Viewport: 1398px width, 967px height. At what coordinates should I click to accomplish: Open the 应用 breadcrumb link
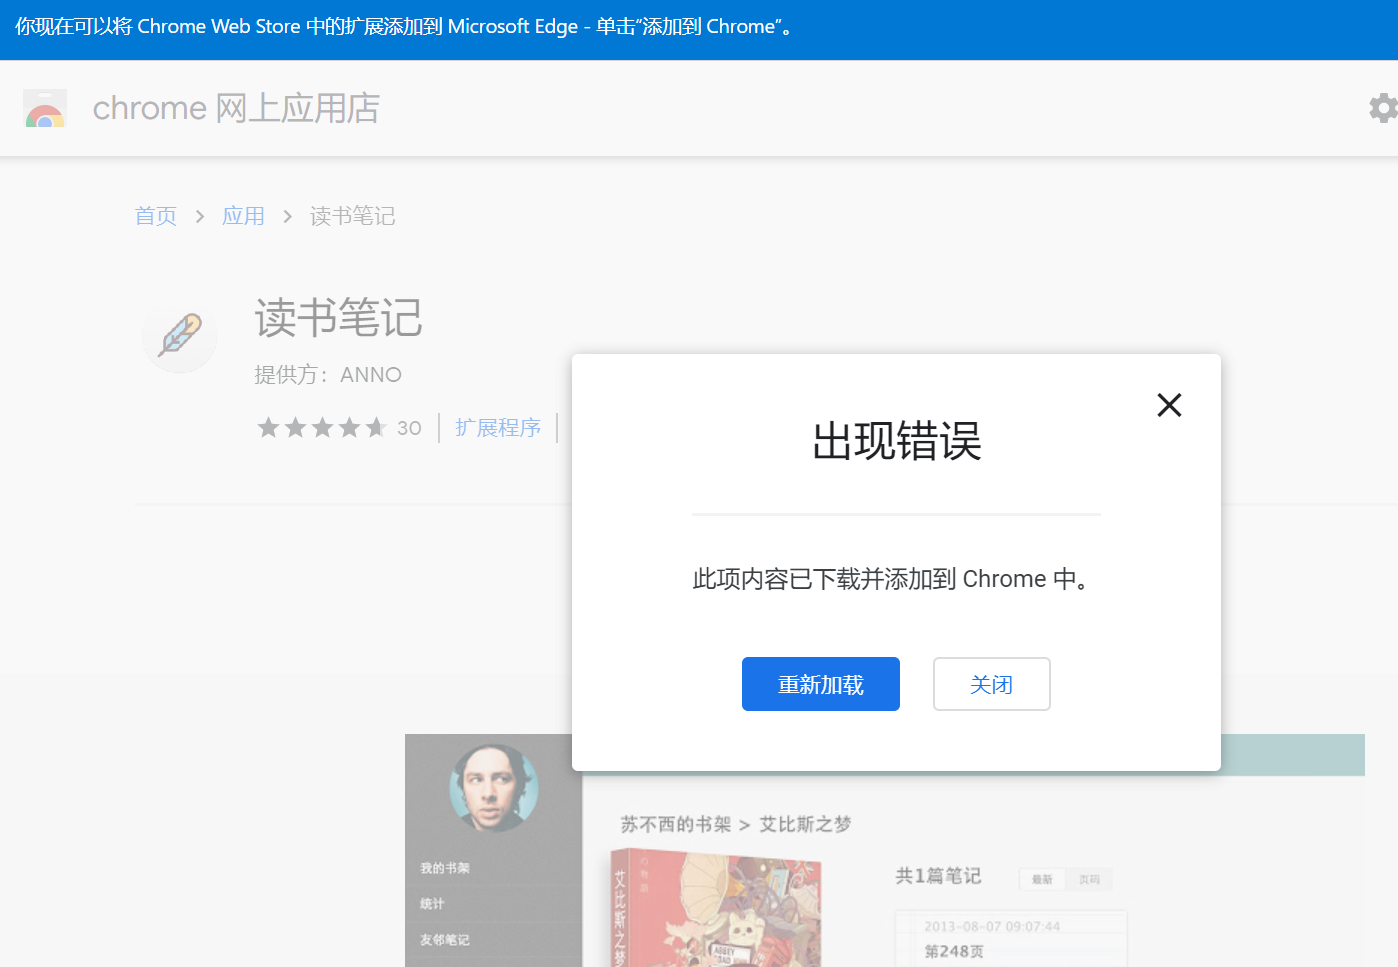tap(243, 215)
